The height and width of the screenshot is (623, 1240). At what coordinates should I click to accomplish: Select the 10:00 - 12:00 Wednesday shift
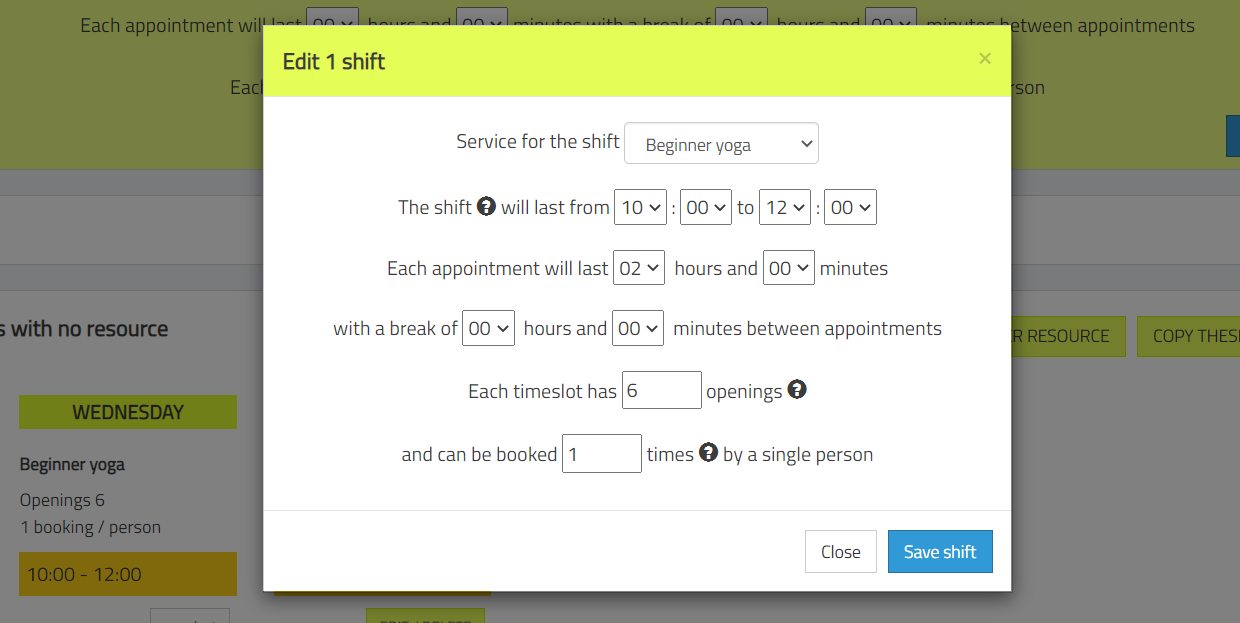[128, 574]
